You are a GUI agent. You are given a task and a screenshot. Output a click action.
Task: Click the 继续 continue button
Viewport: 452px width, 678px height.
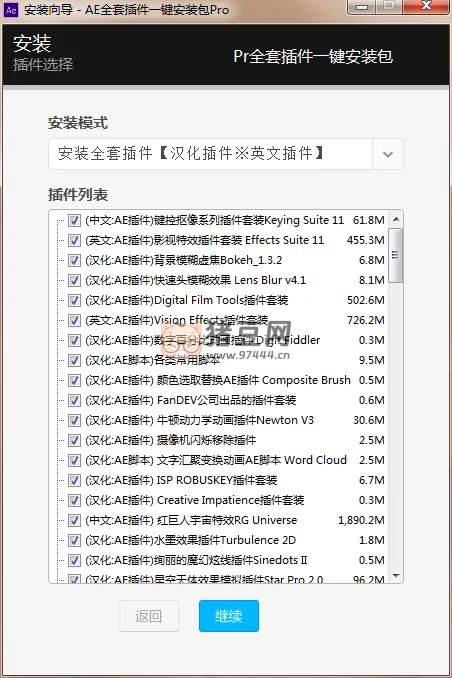click(229, 616)
